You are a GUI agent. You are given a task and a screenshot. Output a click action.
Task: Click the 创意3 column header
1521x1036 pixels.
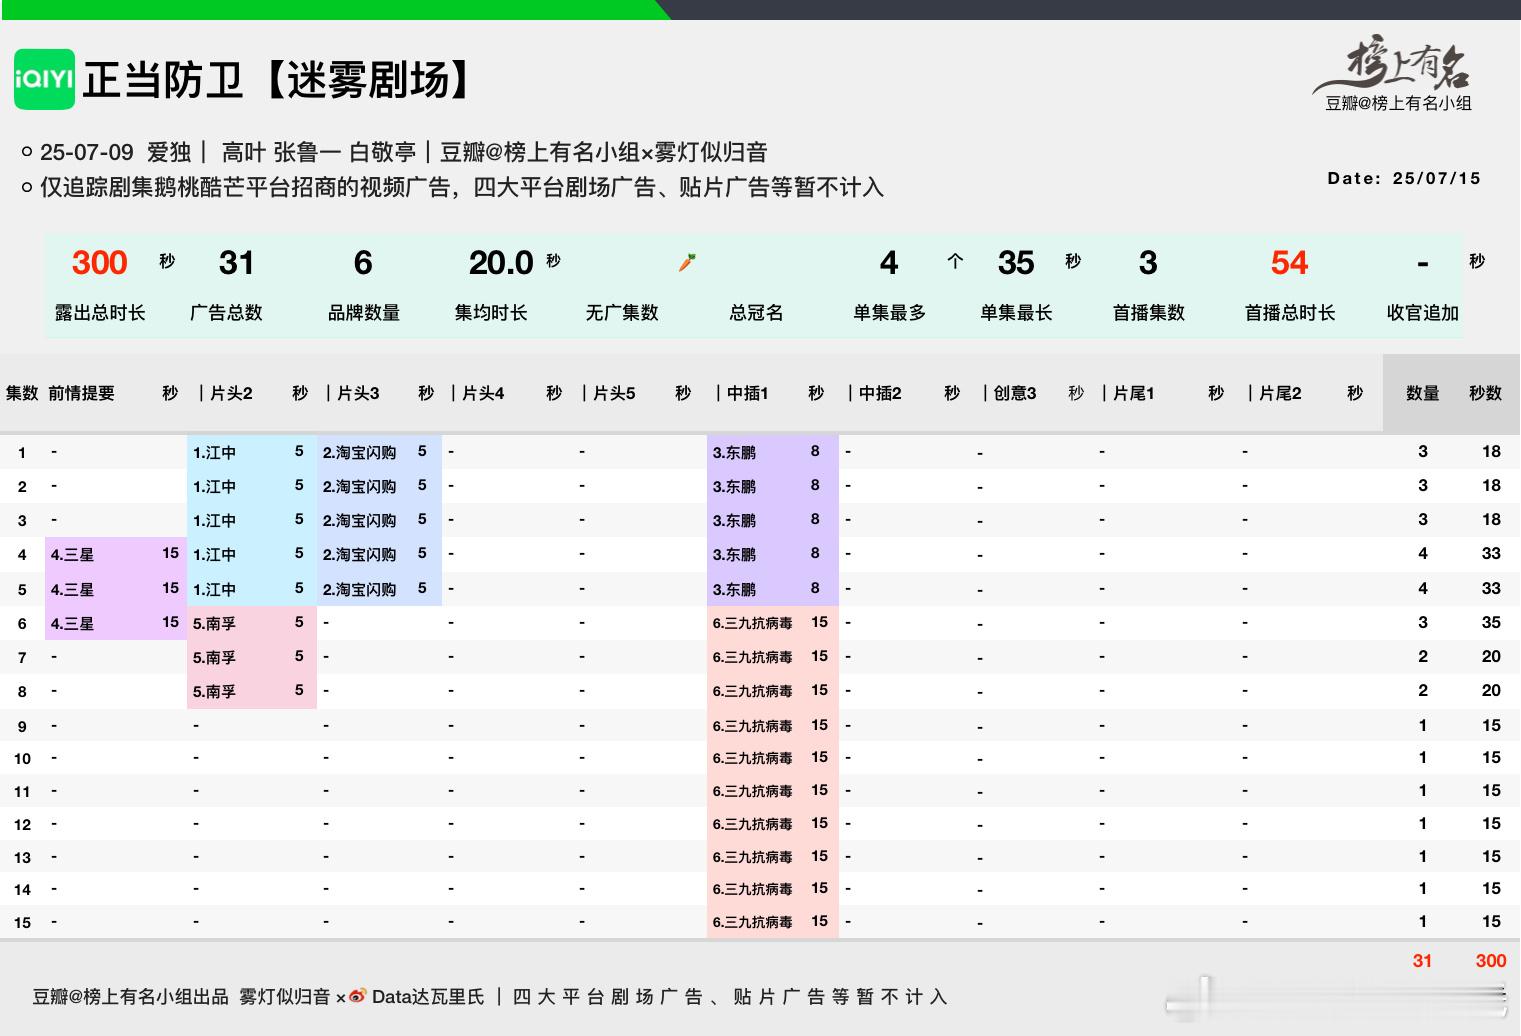[1015, 393]
